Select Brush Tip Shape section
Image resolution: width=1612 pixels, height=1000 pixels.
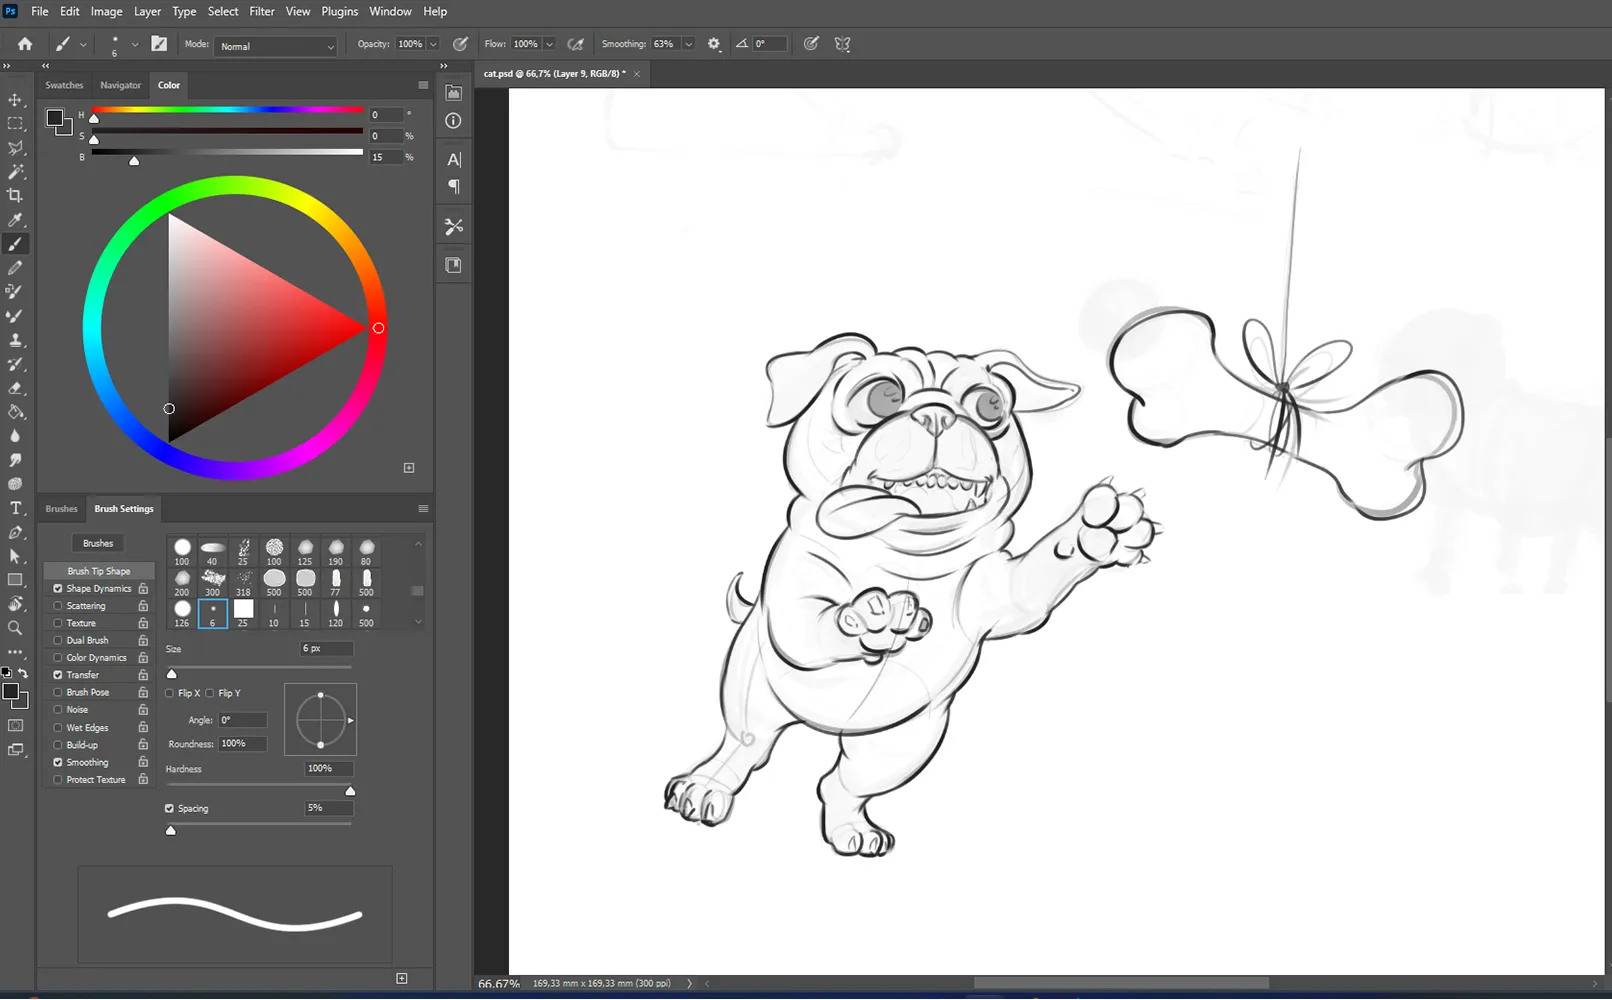click(x=99, y=571)
